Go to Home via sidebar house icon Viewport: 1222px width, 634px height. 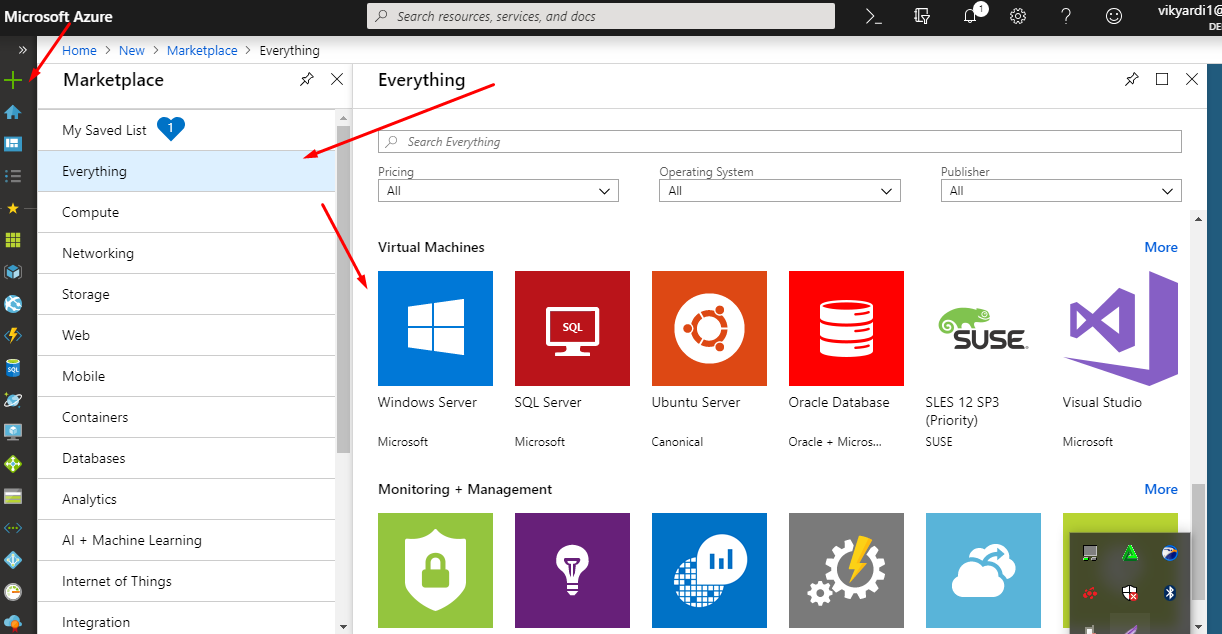[13, 112]
